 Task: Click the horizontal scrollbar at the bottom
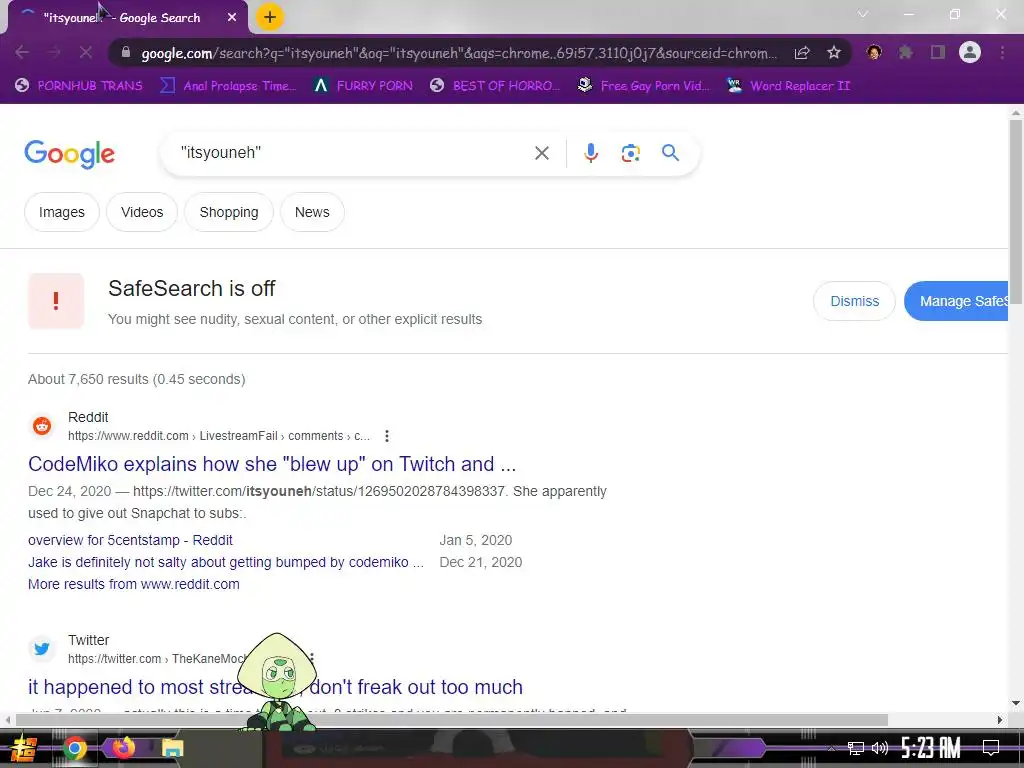coord(451,720)
